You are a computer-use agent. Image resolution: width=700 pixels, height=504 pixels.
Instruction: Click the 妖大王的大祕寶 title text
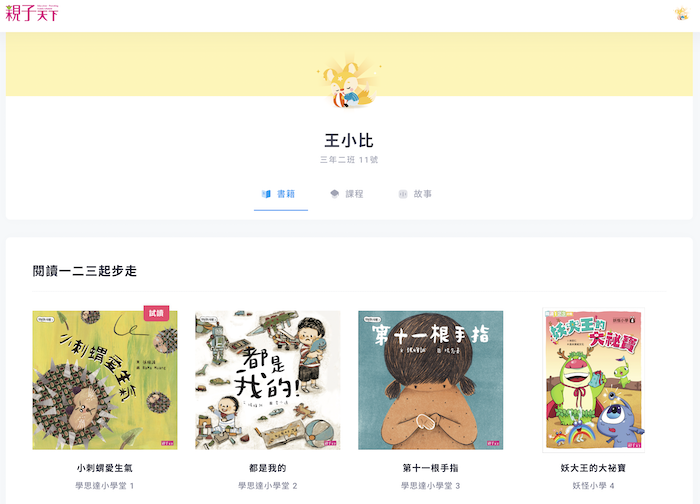pyautogui.click(x=593, y=468)
